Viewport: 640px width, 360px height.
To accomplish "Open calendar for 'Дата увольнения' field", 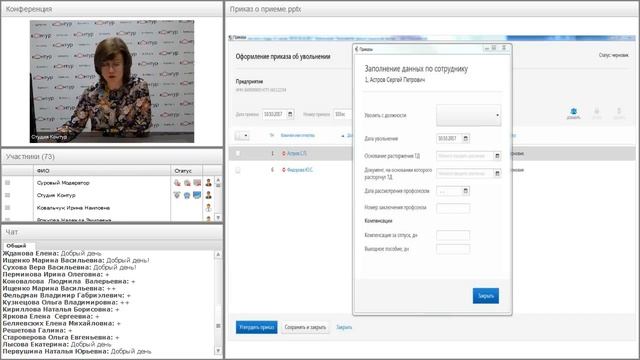I will point(465,139).
